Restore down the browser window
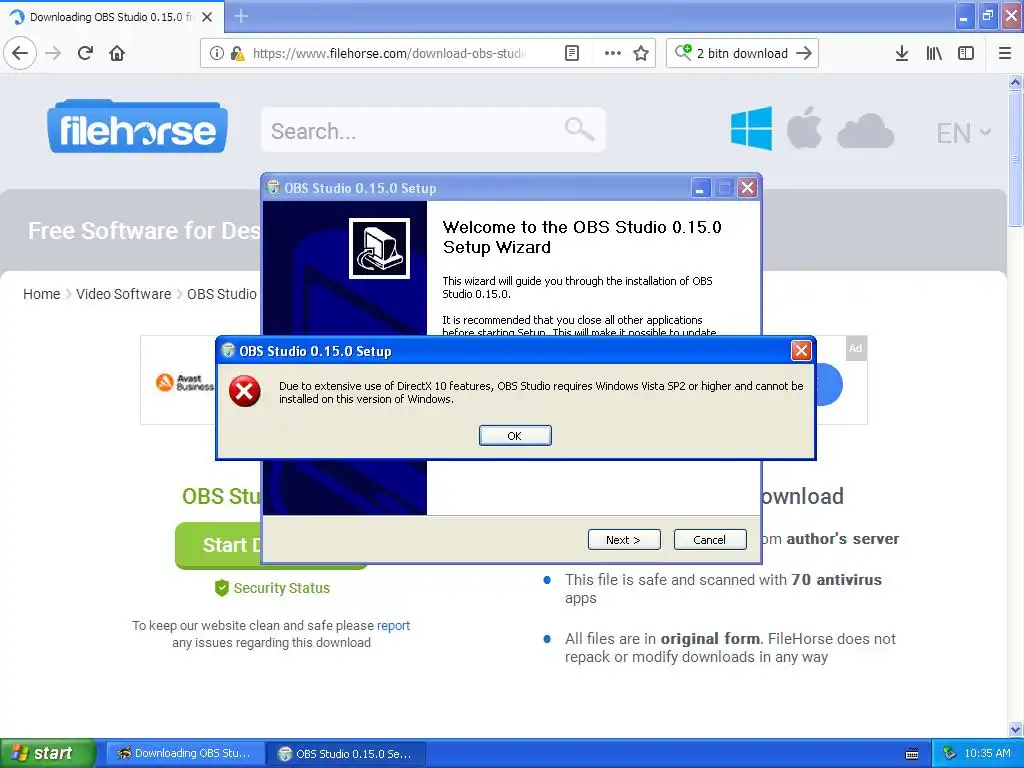Screen dimensions: 1024x768 (987, 16)
